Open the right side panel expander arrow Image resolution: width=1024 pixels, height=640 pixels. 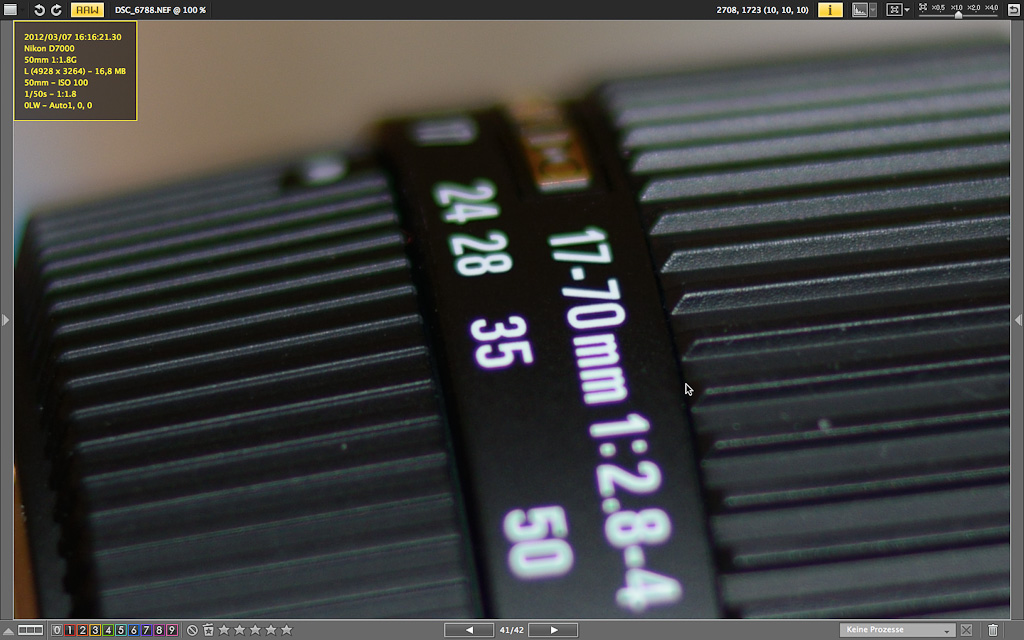(x=1018, y=320)
